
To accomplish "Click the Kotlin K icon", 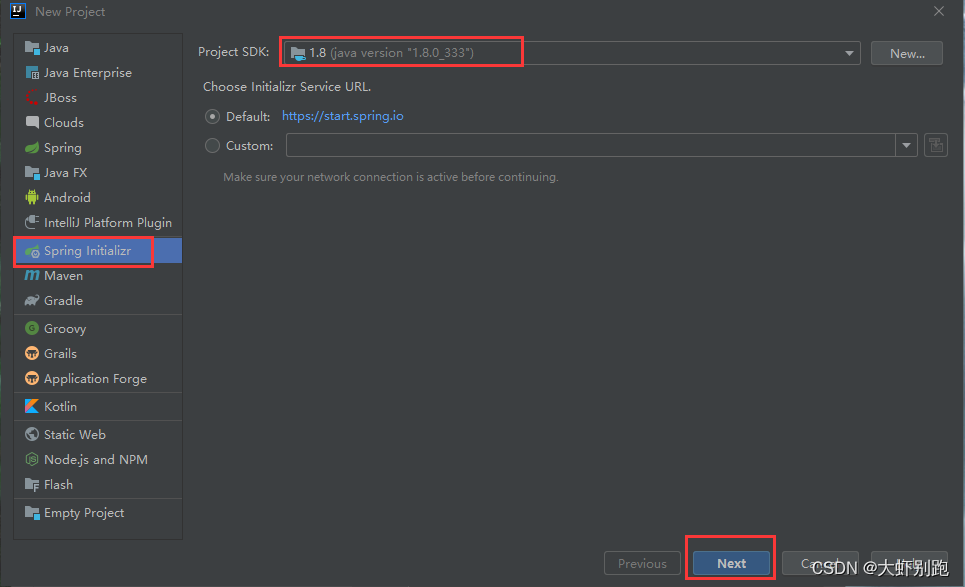I will coord(32,406).
